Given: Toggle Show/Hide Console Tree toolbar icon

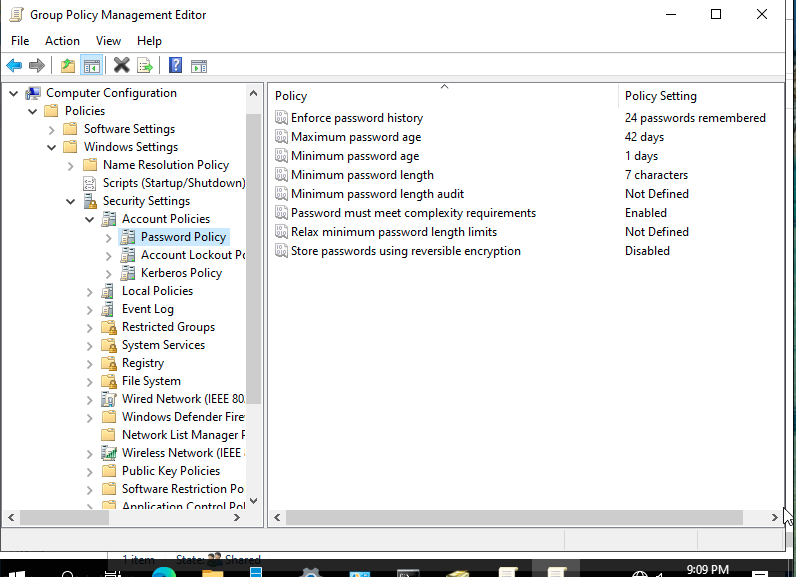Looking at the screenshot, I should (92, 65).
